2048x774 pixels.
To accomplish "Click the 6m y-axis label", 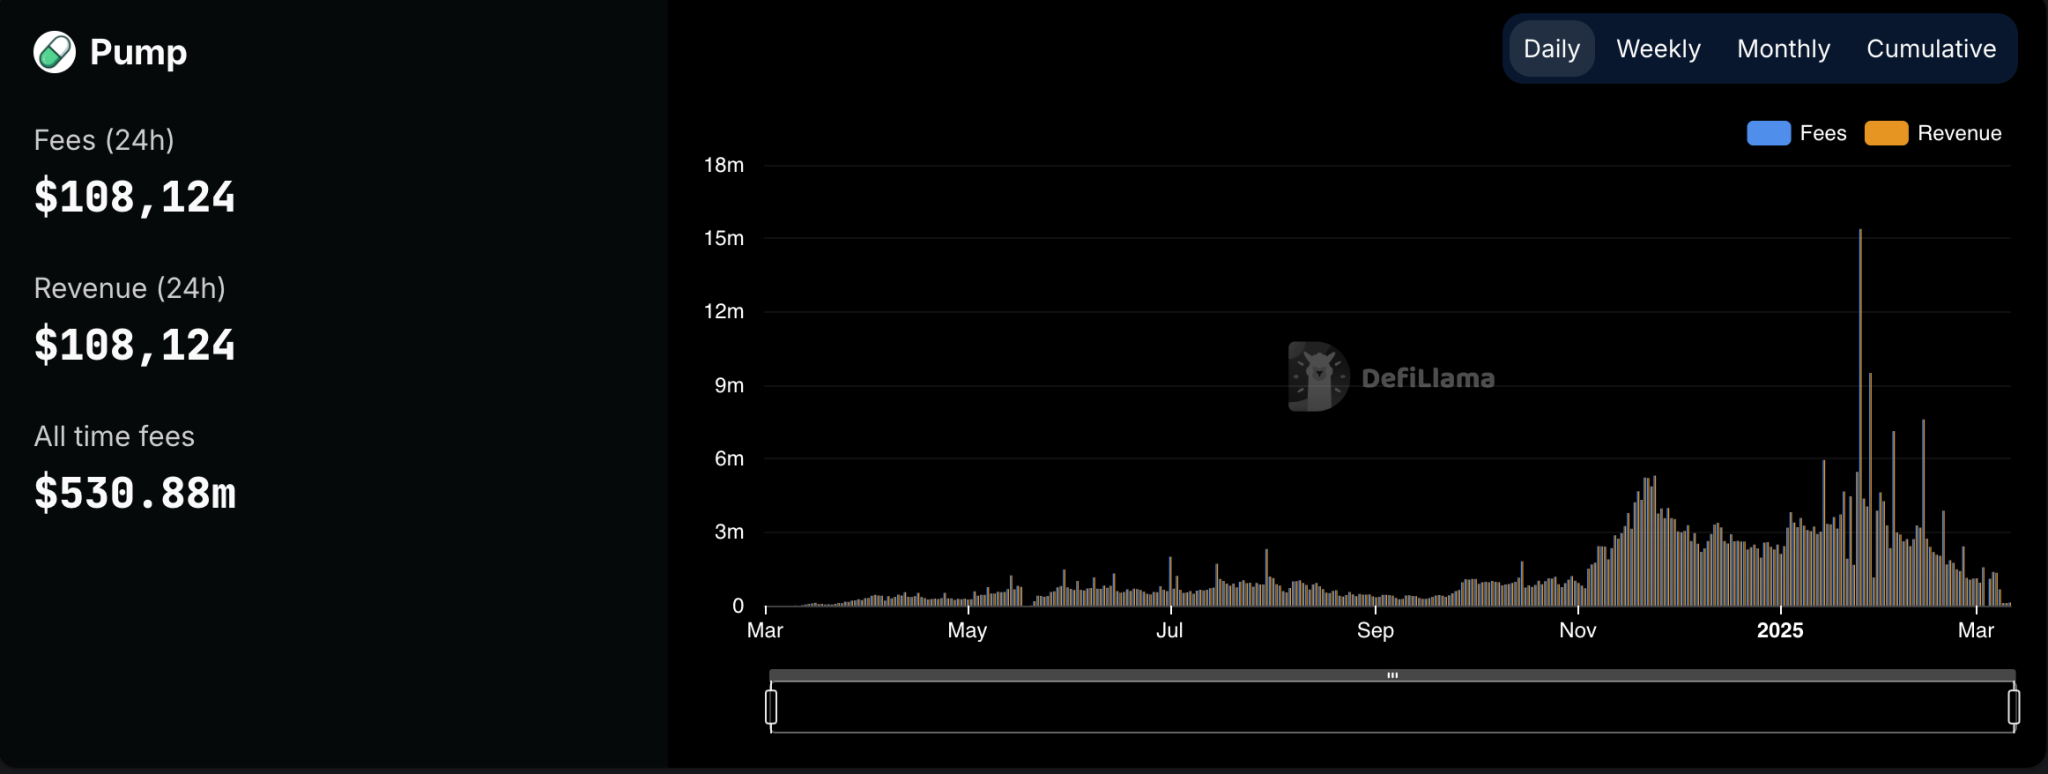I will [x=729, y=458].
